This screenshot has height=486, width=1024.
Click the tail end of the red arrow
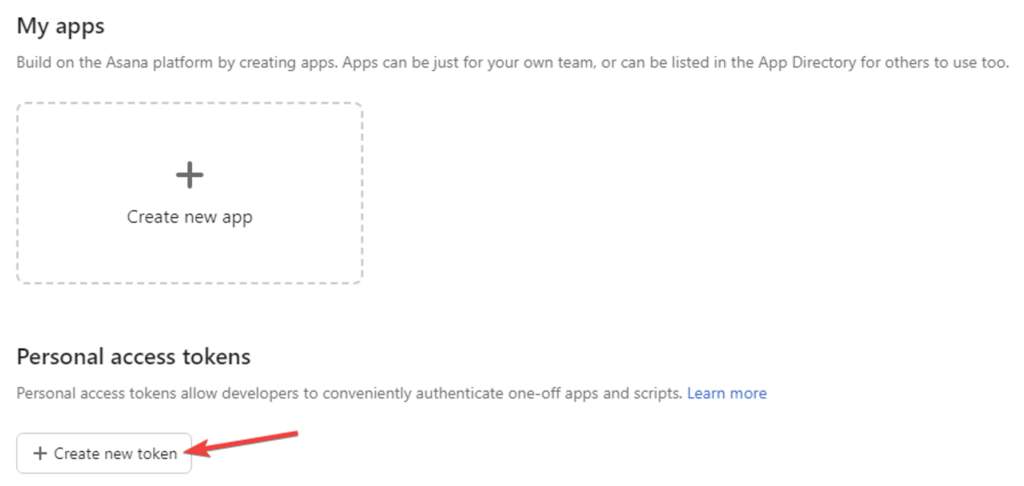coord(294,434)
